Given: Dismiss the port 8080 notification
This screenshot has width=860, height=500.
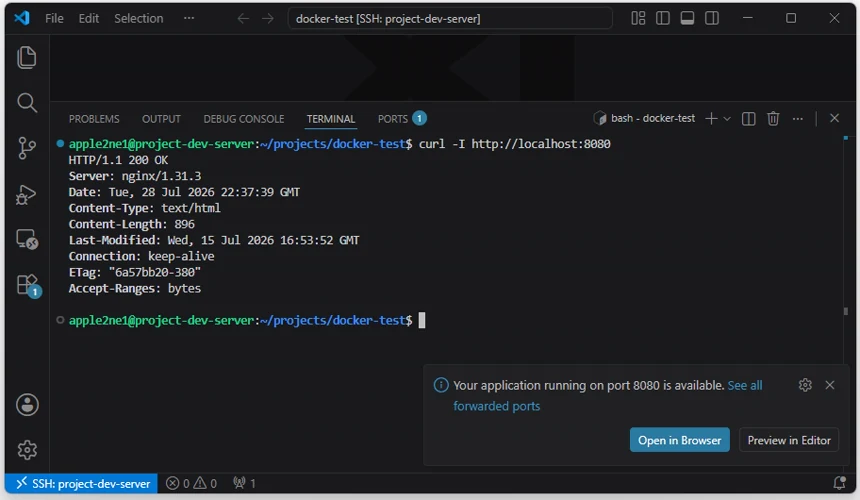Looking at the screenshot, I should (830, 385).
